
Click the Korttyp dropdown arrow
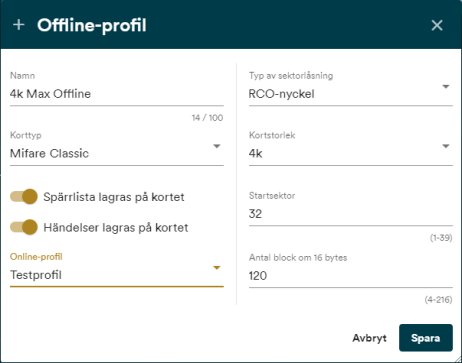click(217, 146)
